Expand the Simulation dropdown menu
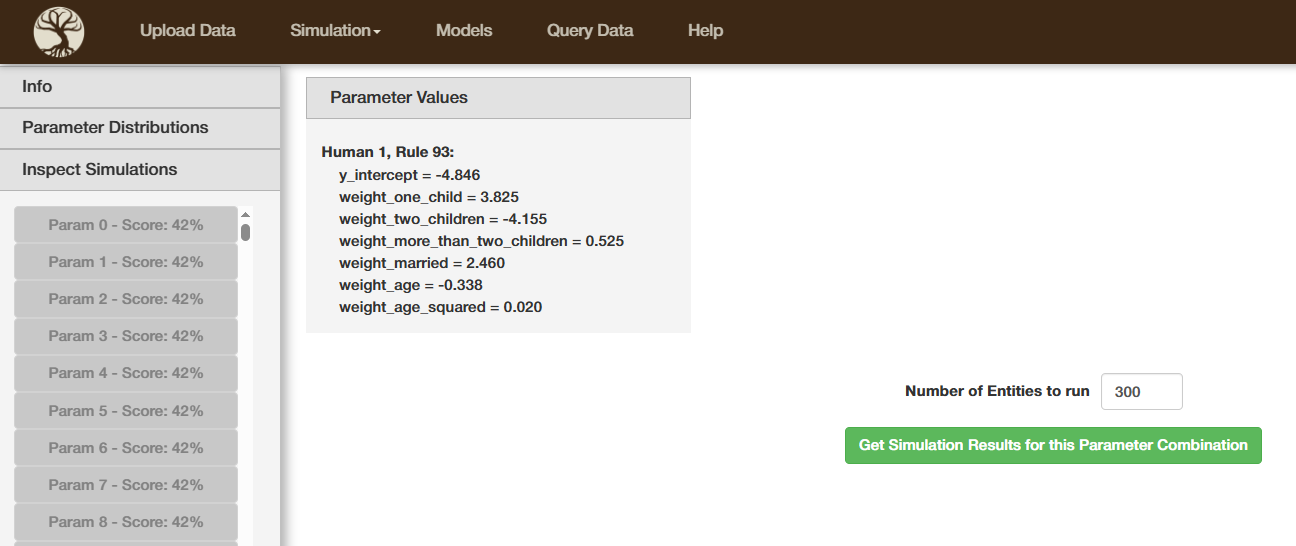 point(335,30)
